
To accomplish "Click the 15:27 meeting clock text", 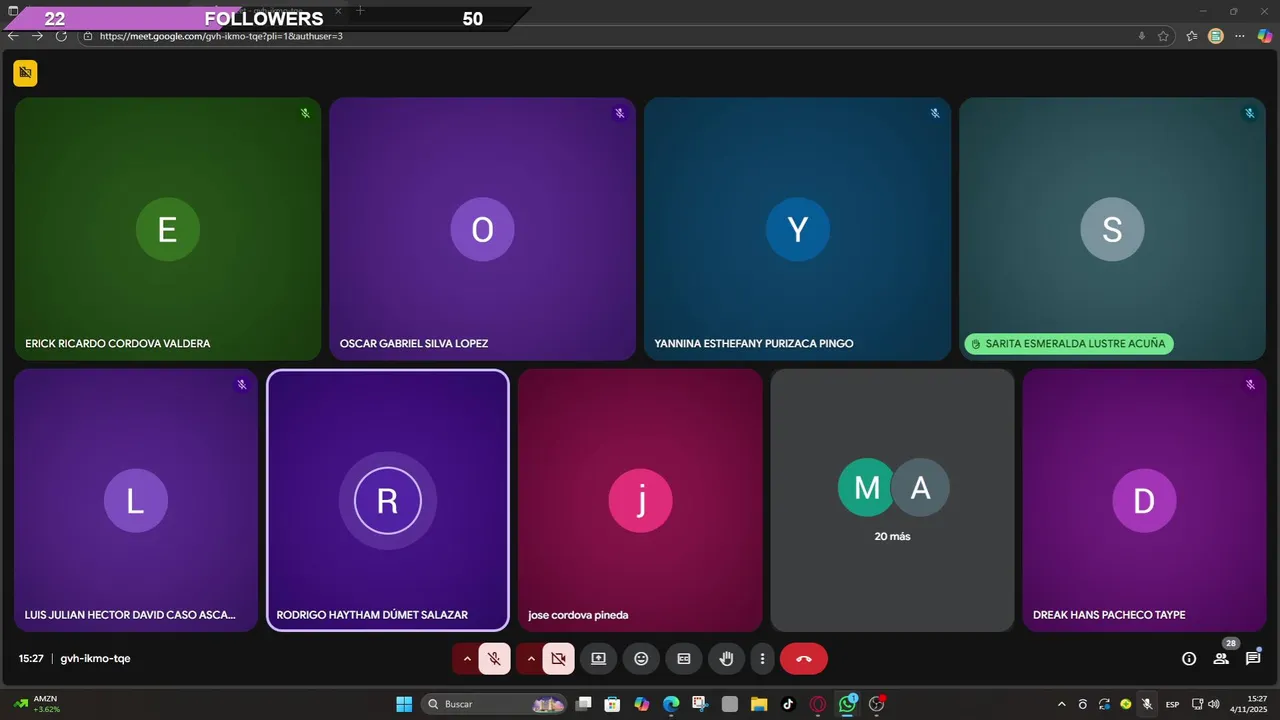I will (31, 659).
